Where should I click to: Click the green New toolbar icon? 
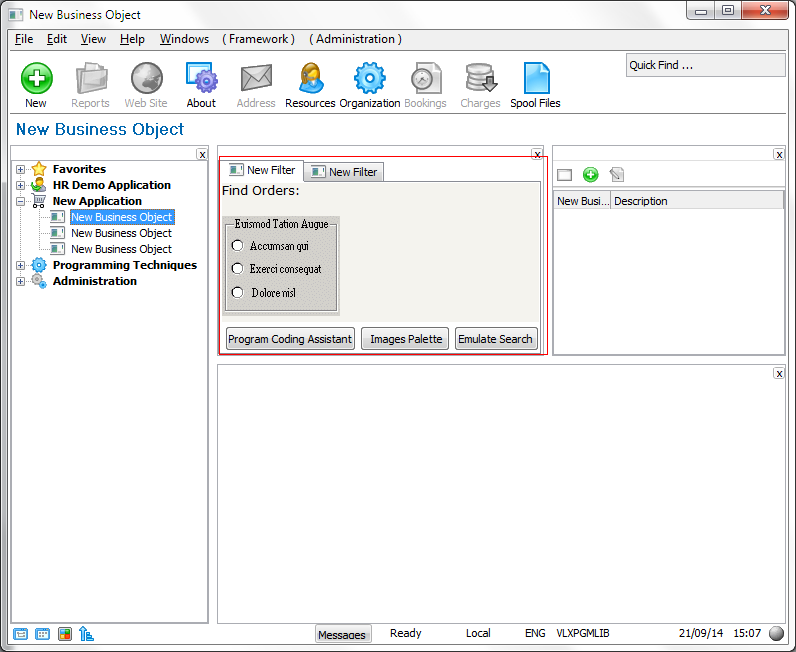pyautogui.click(x=36, y=78)
